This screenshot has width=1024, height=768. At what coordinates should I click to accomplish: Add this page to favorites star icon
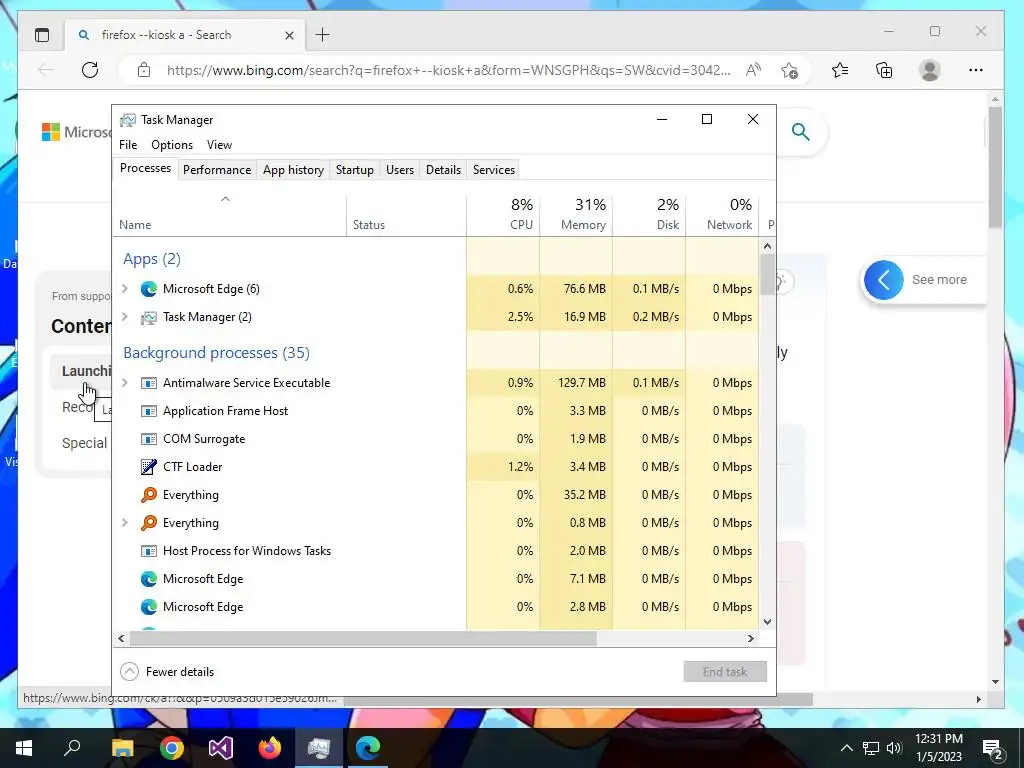click(789, 70)
